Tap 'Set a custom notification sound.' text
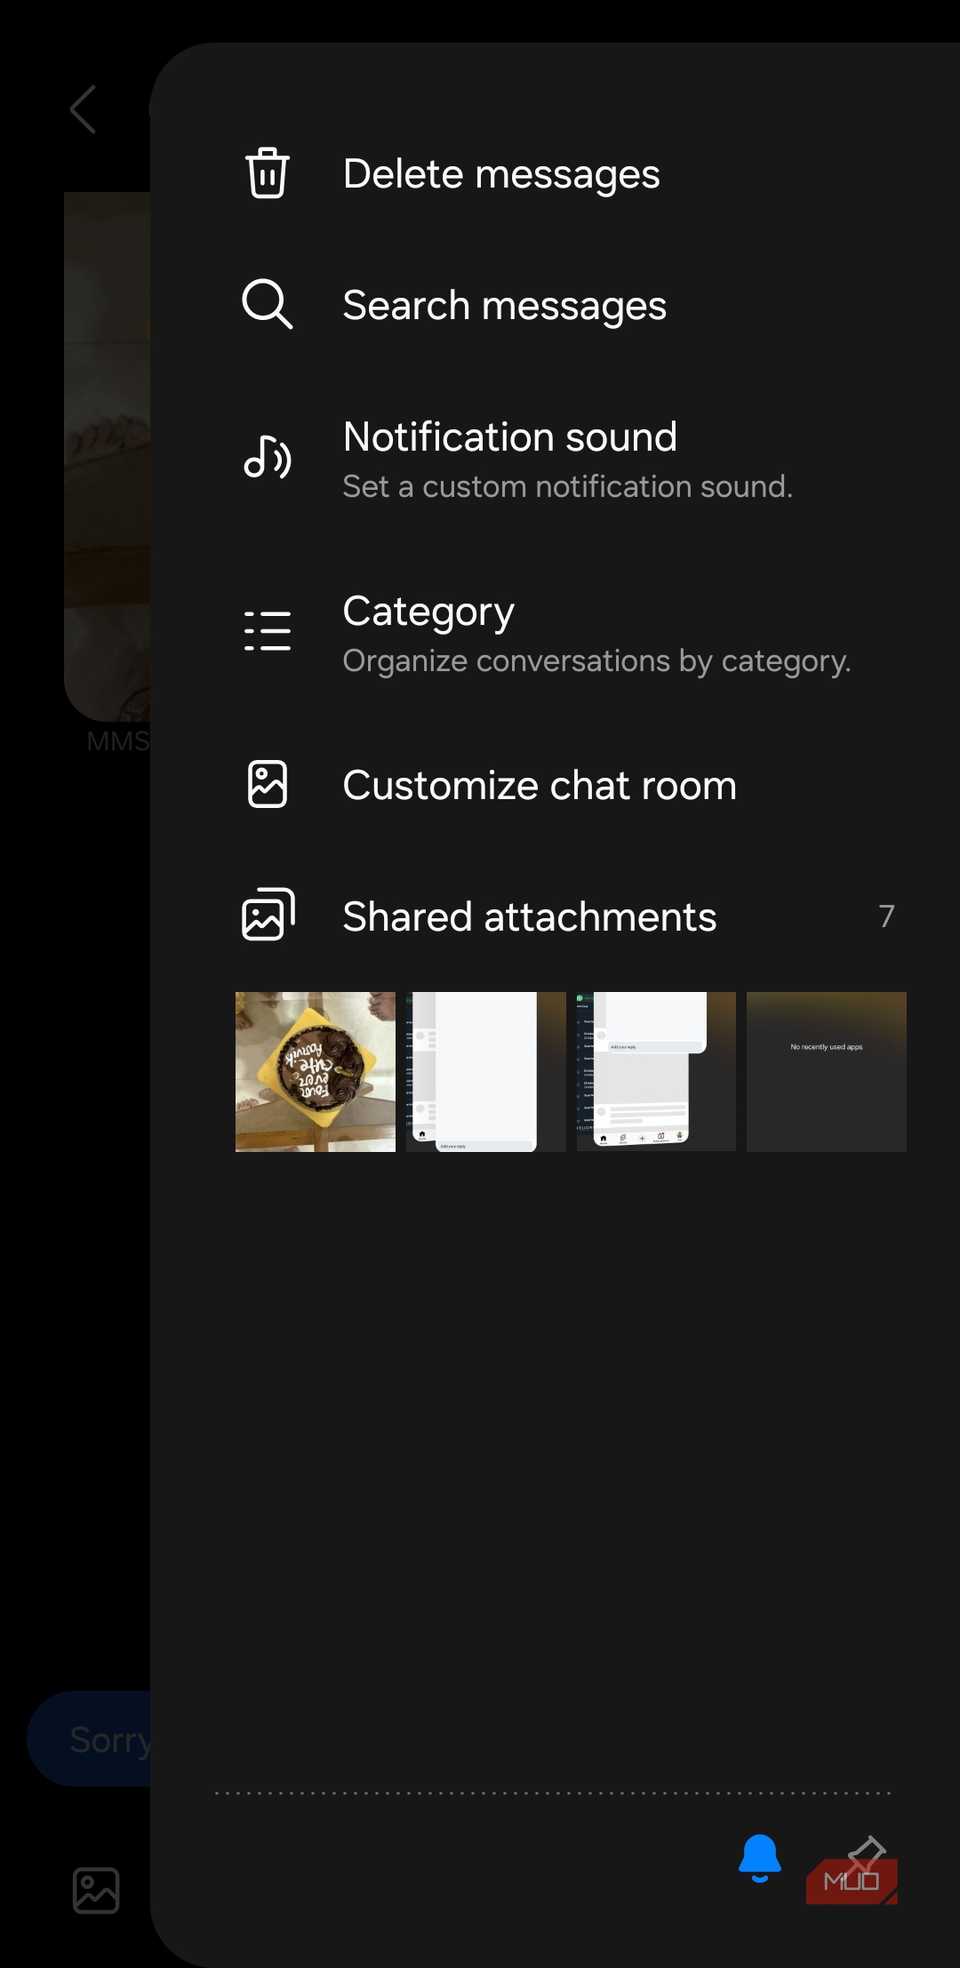Viewport: 960px width, 1968px height. [567, 487]
